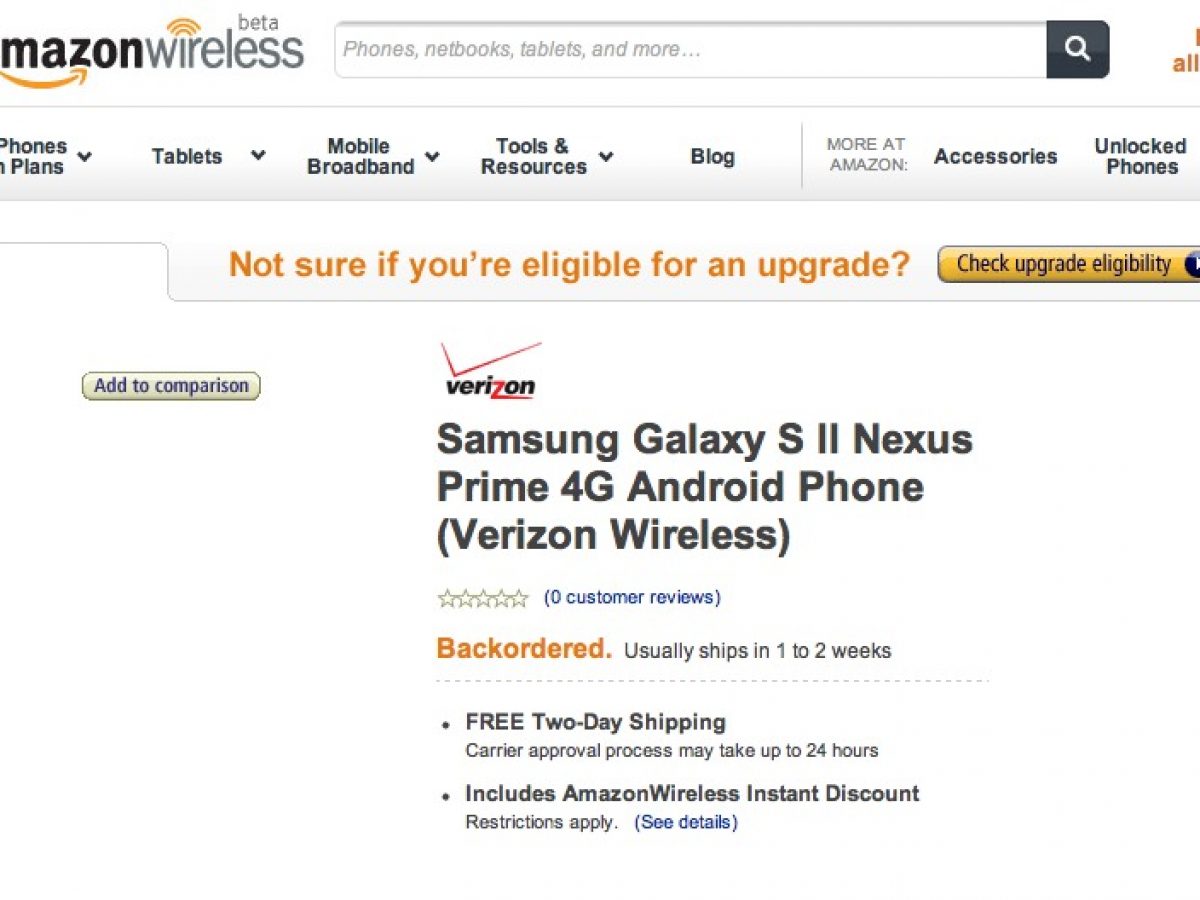This screenshot has height=900, width=1200.
Task: Open the Tablets menu label
Action: click(187, 157)
